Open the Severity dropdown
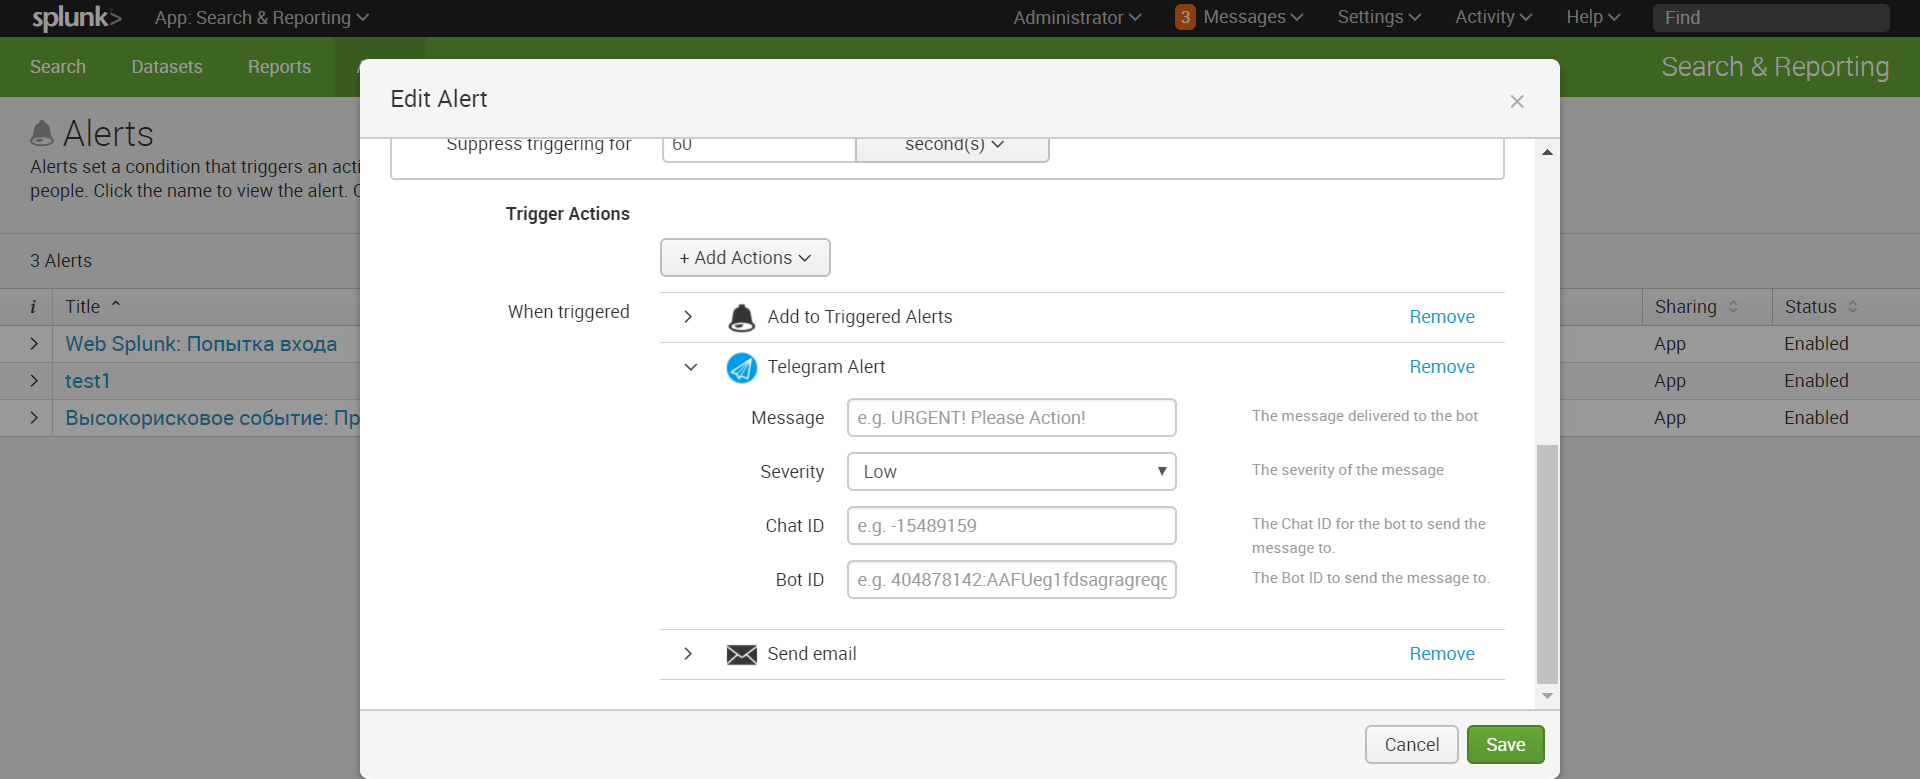 [x=1011, y=471]
